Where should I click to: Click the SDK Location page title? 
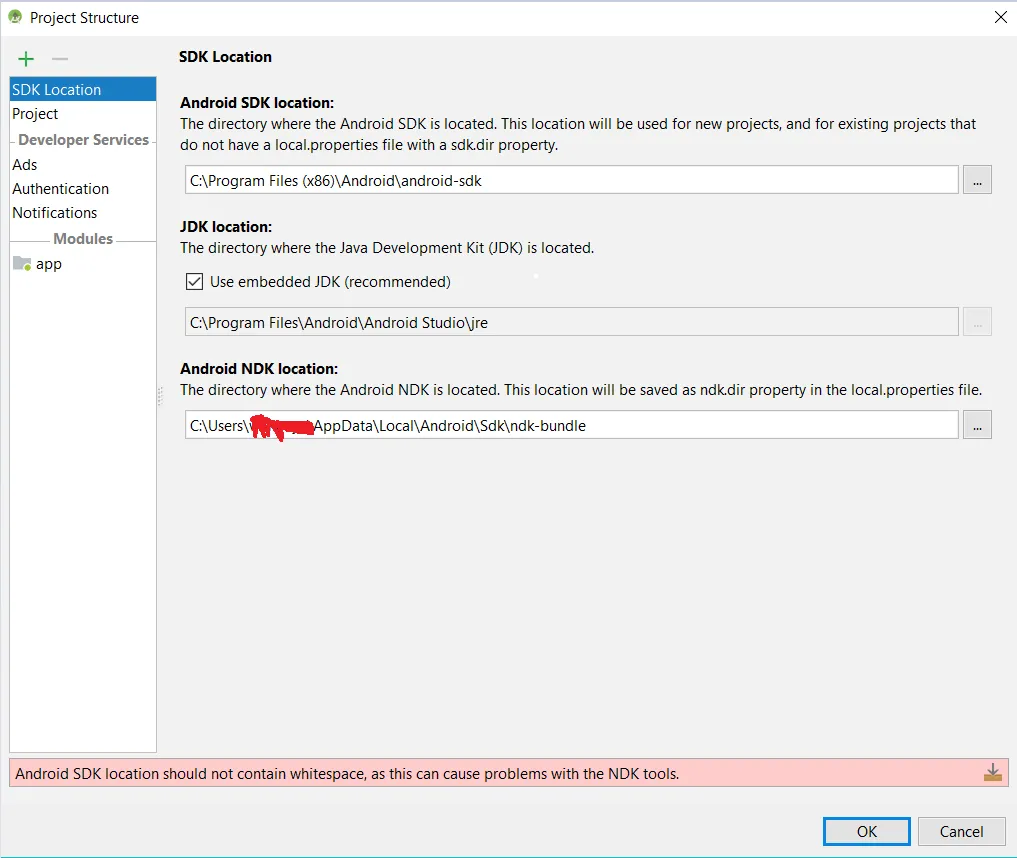225,56
